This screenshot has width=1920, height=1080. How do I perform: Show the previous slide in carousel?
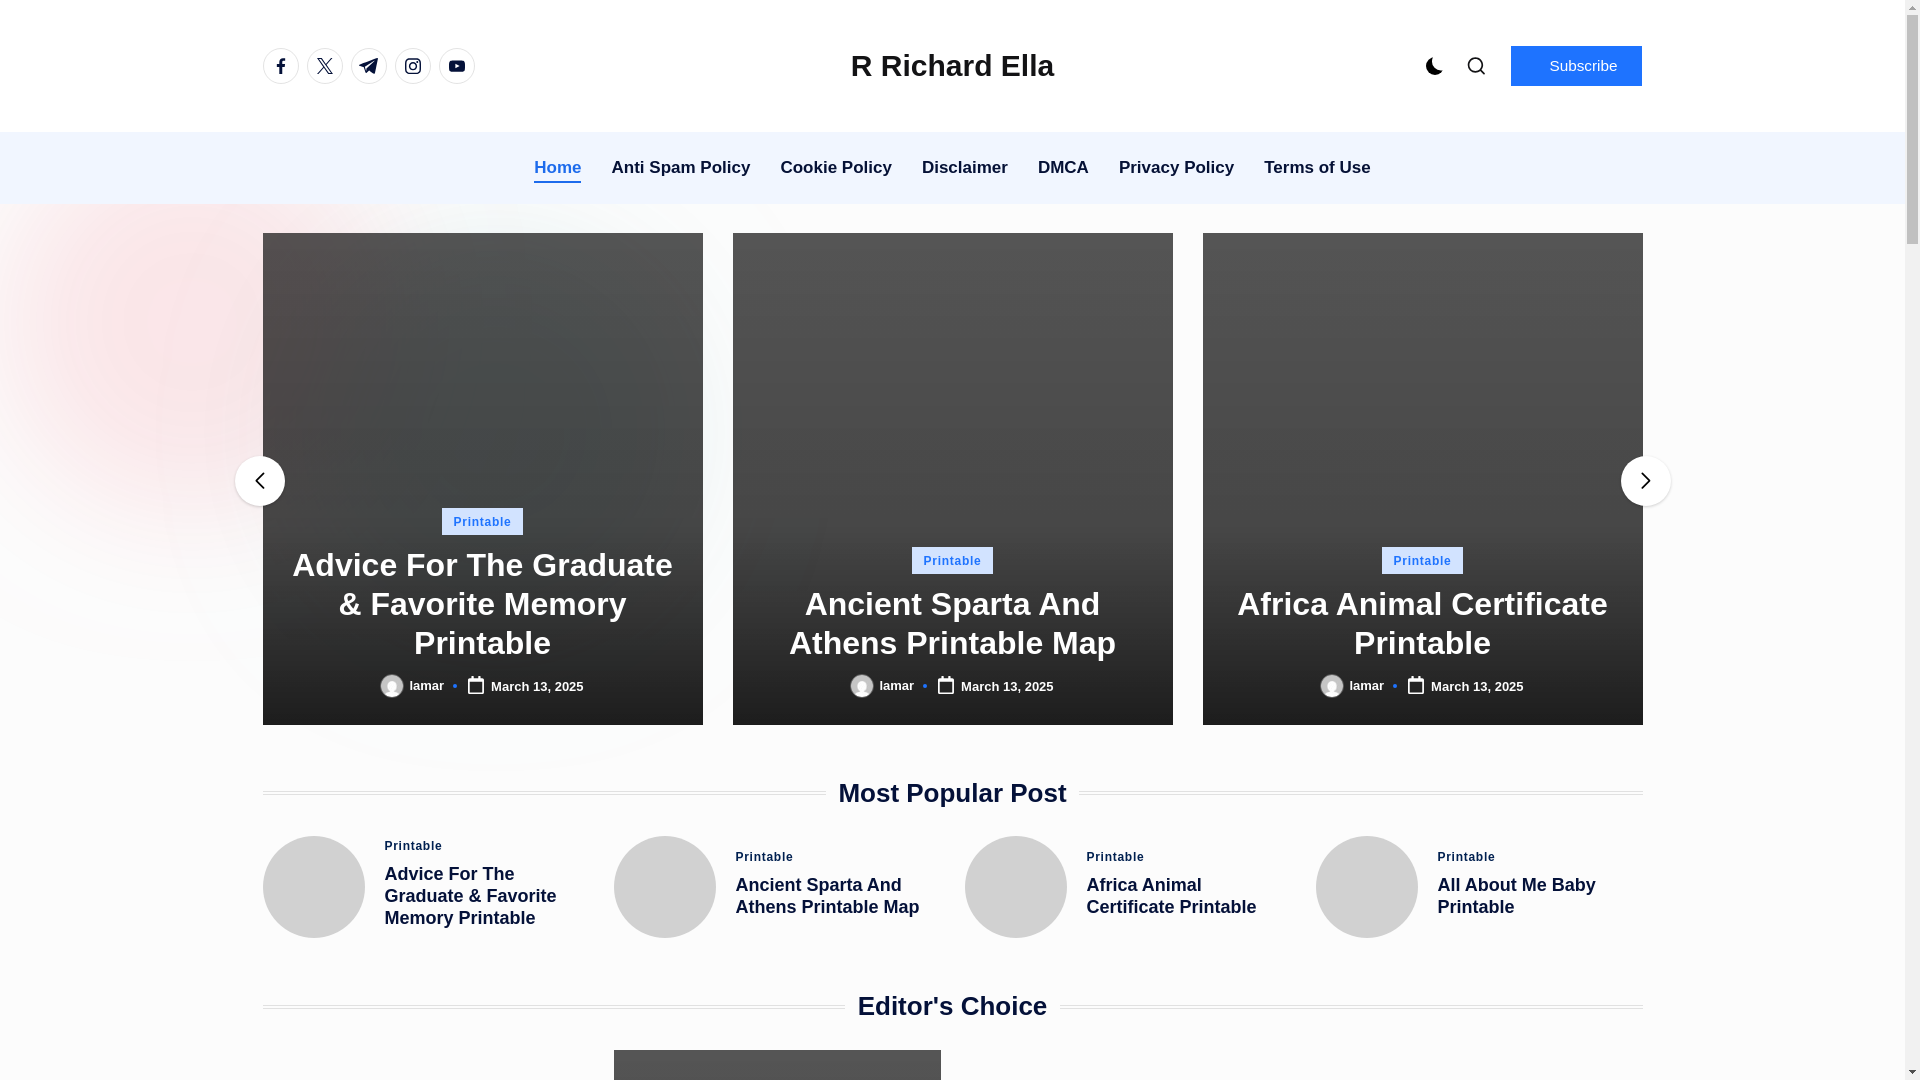coord(260,481)
